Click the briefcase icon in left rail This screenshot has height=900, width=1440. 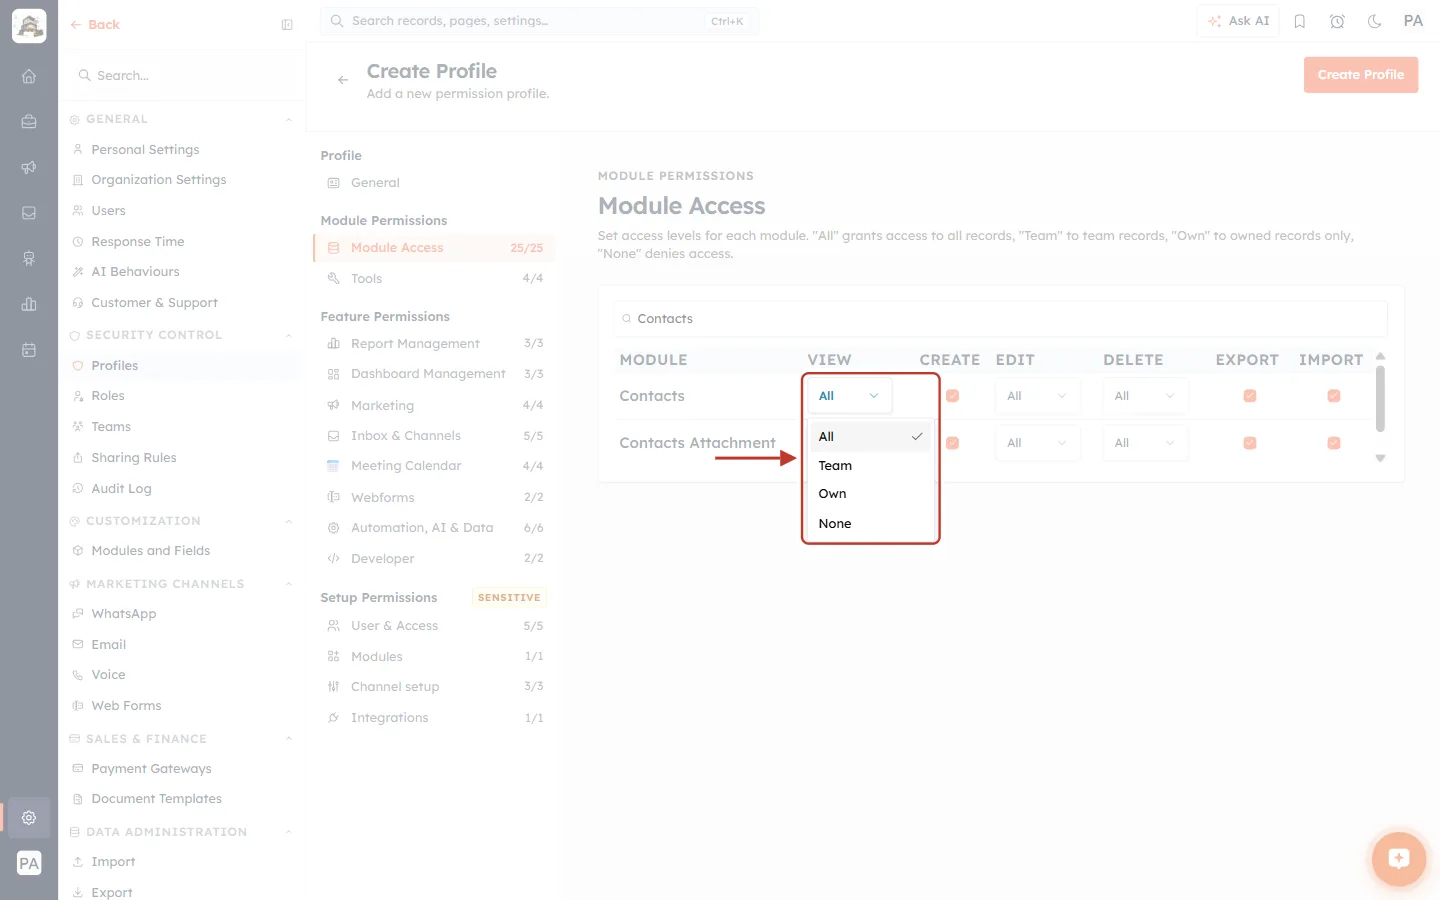[x=29, y=122]
